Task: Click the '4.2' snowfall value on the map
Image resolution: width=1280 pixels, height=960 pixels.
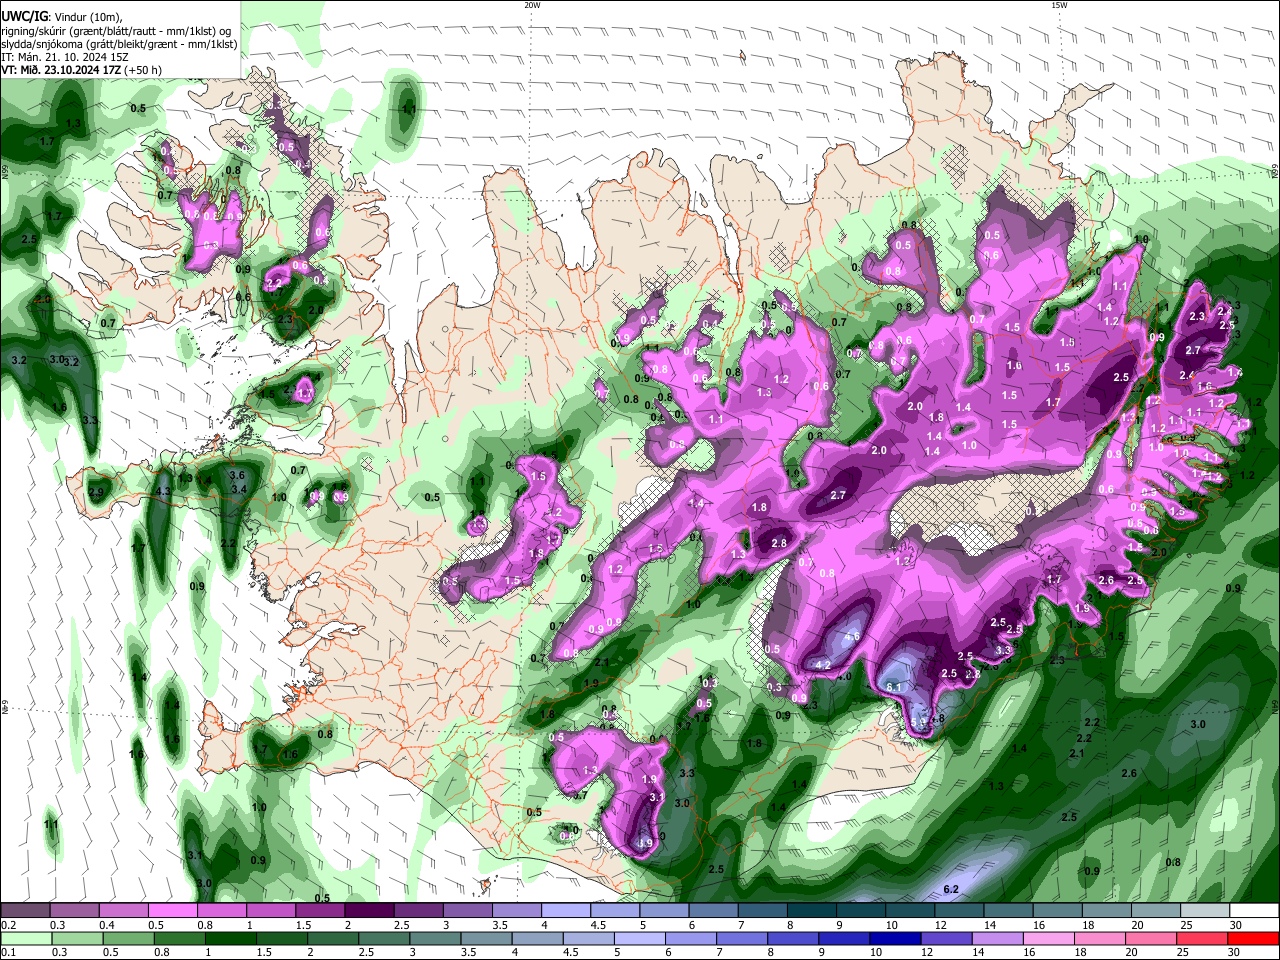Action: (824, 664)
